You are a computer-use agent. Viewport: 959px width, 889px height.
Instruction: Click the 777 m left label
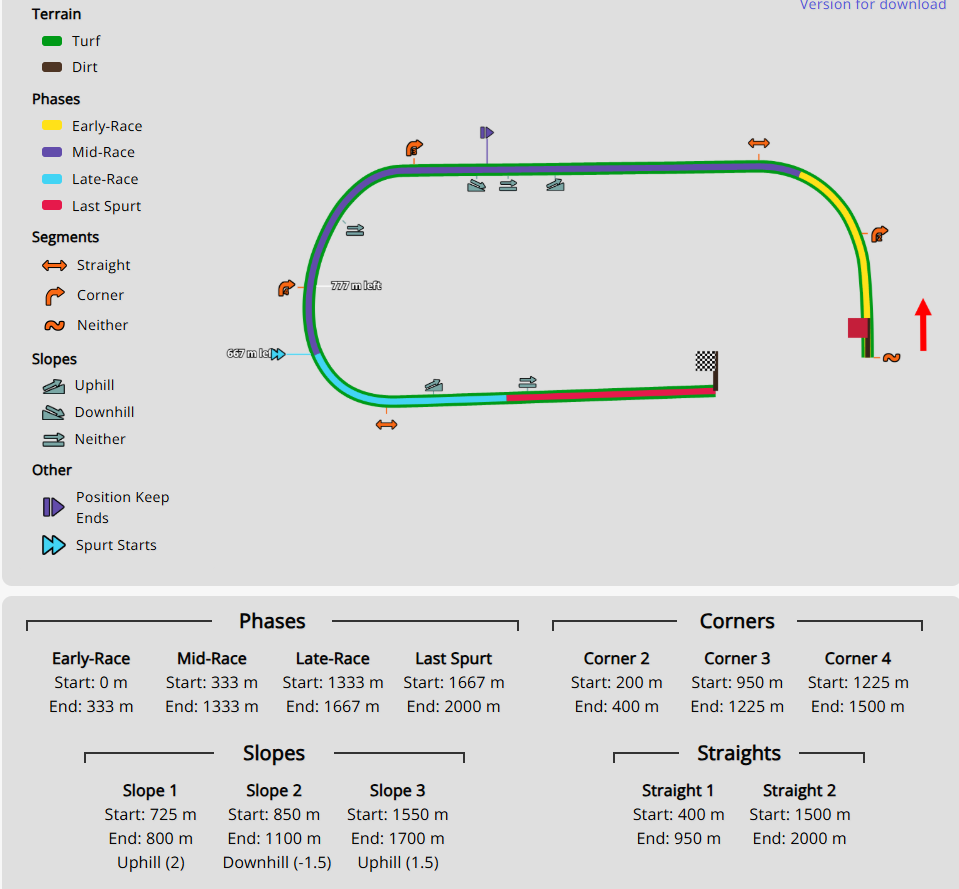pyautogui.click(x=356, y=286)
